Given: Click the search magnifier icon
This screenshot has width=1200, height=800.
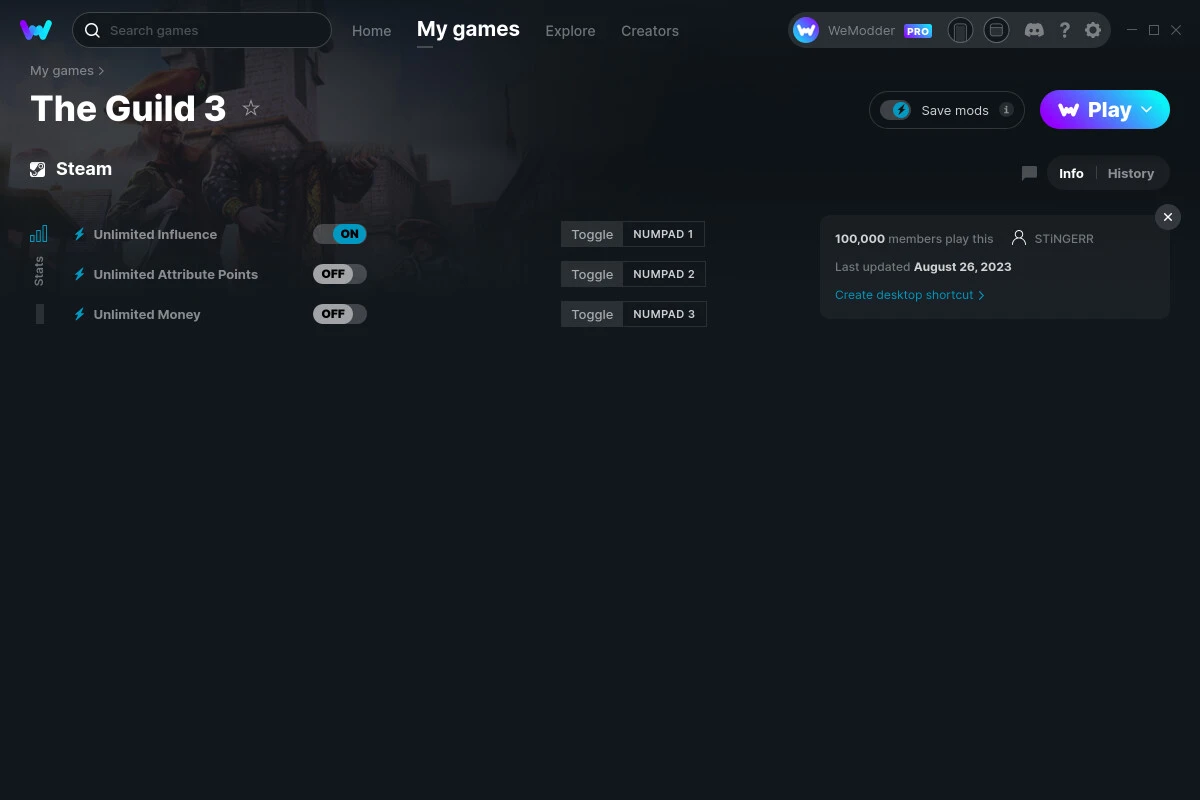Looking at the screenshot, I should pos(92,30).
